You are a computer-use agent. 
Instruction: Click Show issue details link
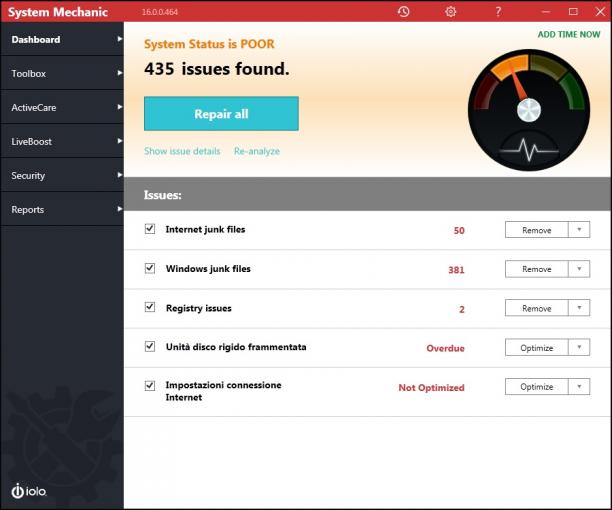point(182,151)
